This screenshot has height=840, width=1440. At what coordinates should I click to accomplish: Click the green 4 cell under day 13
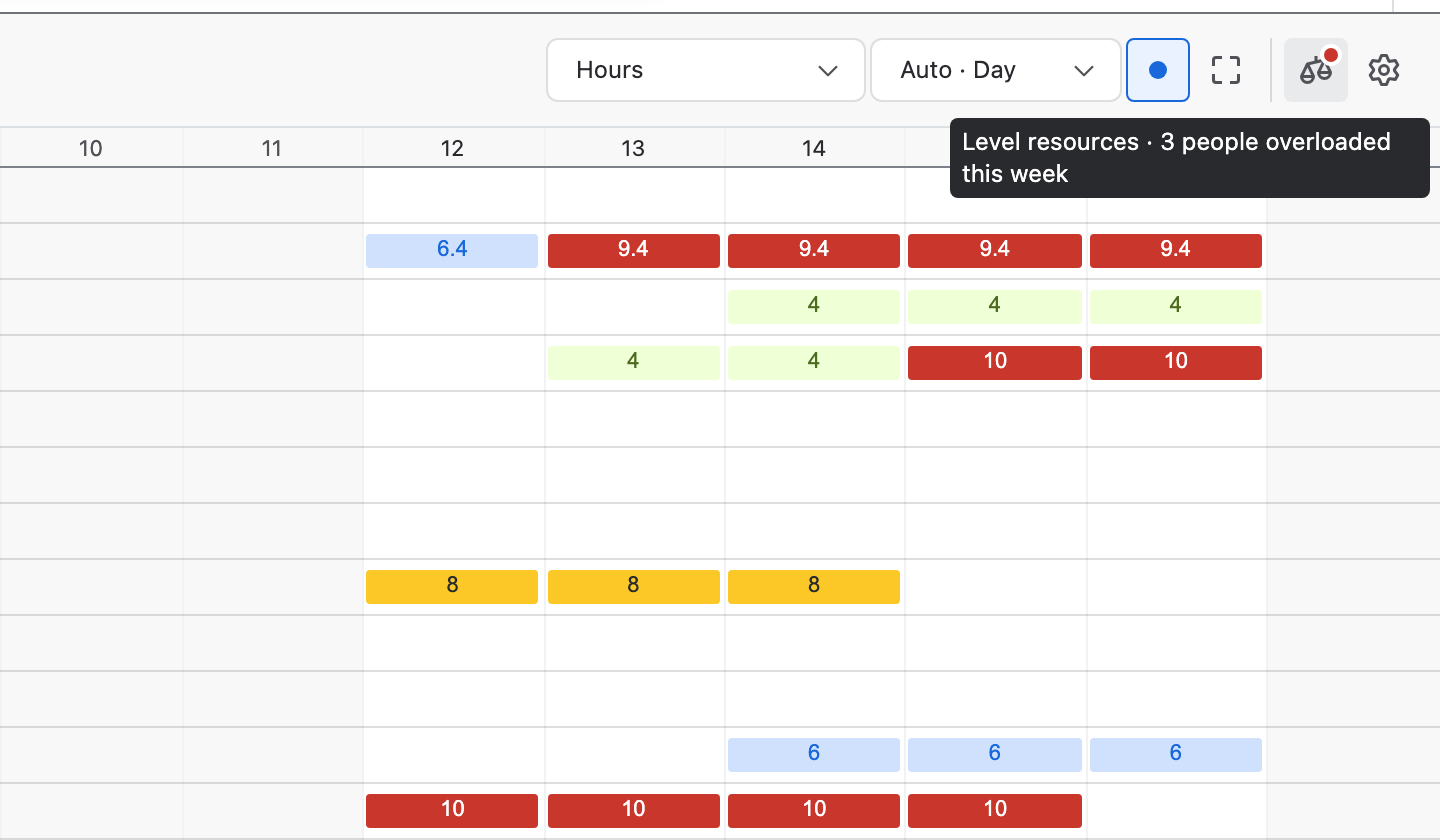(633, 362)
